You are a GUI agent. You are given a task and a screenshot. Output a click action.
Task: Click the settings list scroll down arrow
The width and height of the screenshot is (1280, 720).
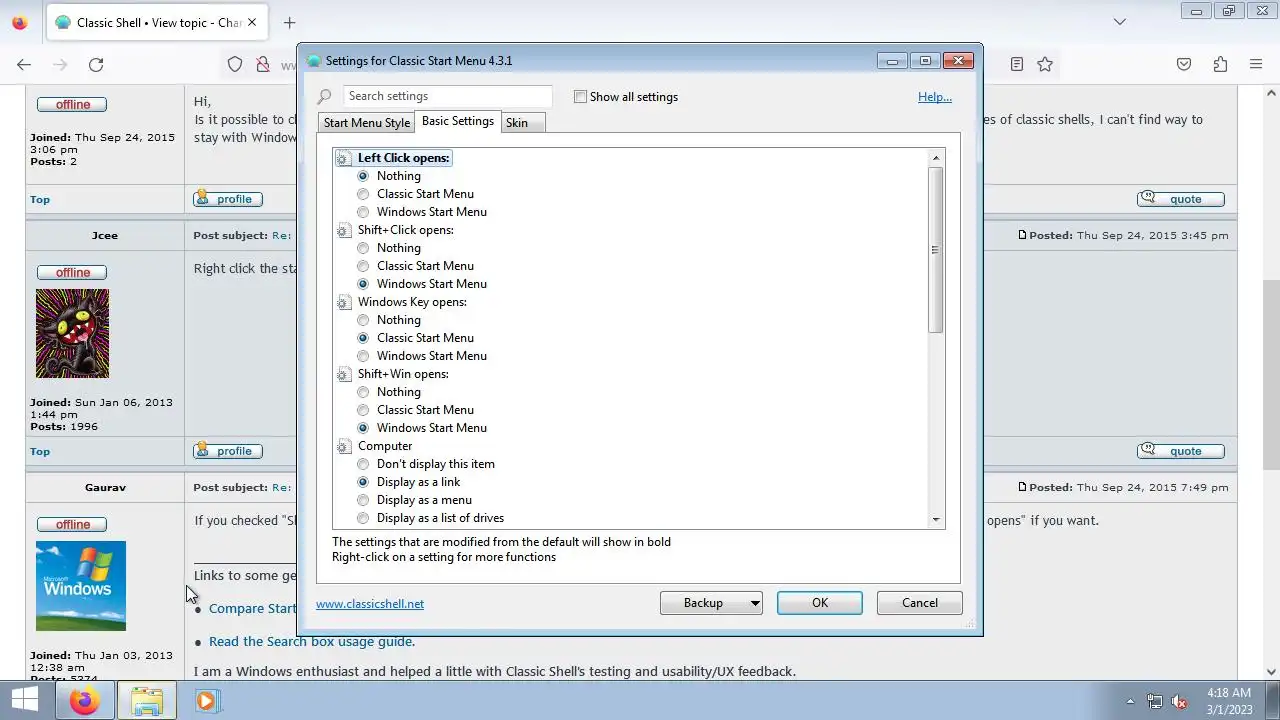point(936,519)
